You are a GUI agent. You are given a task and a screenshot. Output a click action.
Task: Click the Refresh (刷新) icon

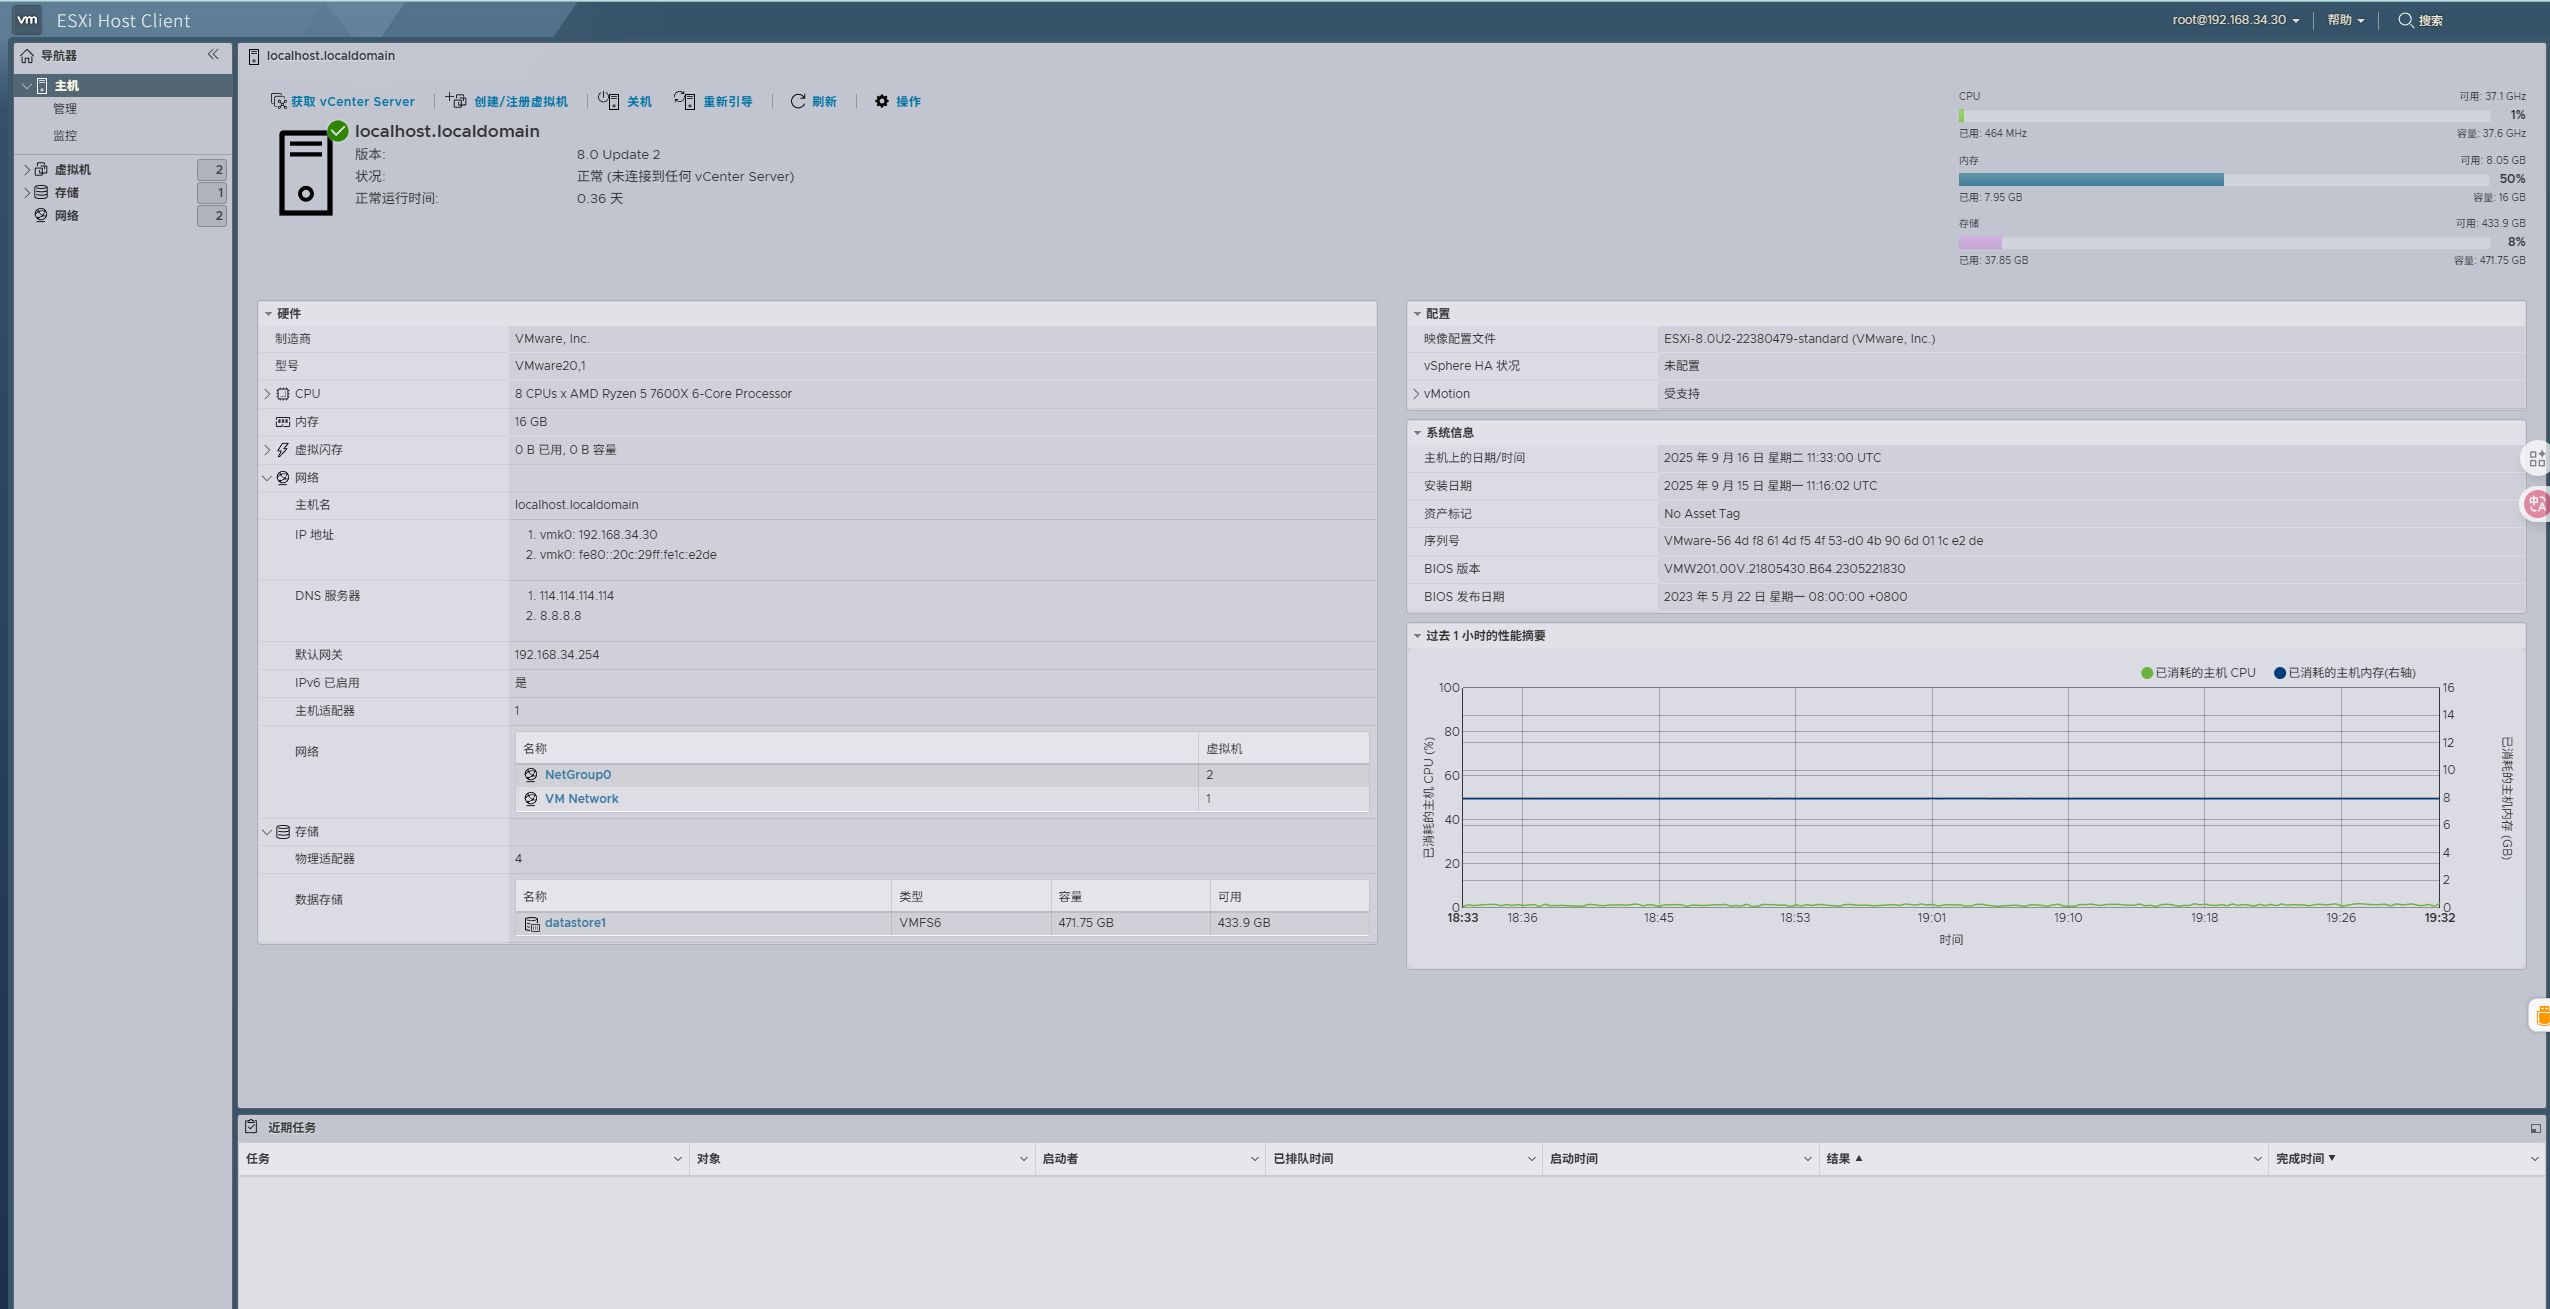[x=798, y=101]
